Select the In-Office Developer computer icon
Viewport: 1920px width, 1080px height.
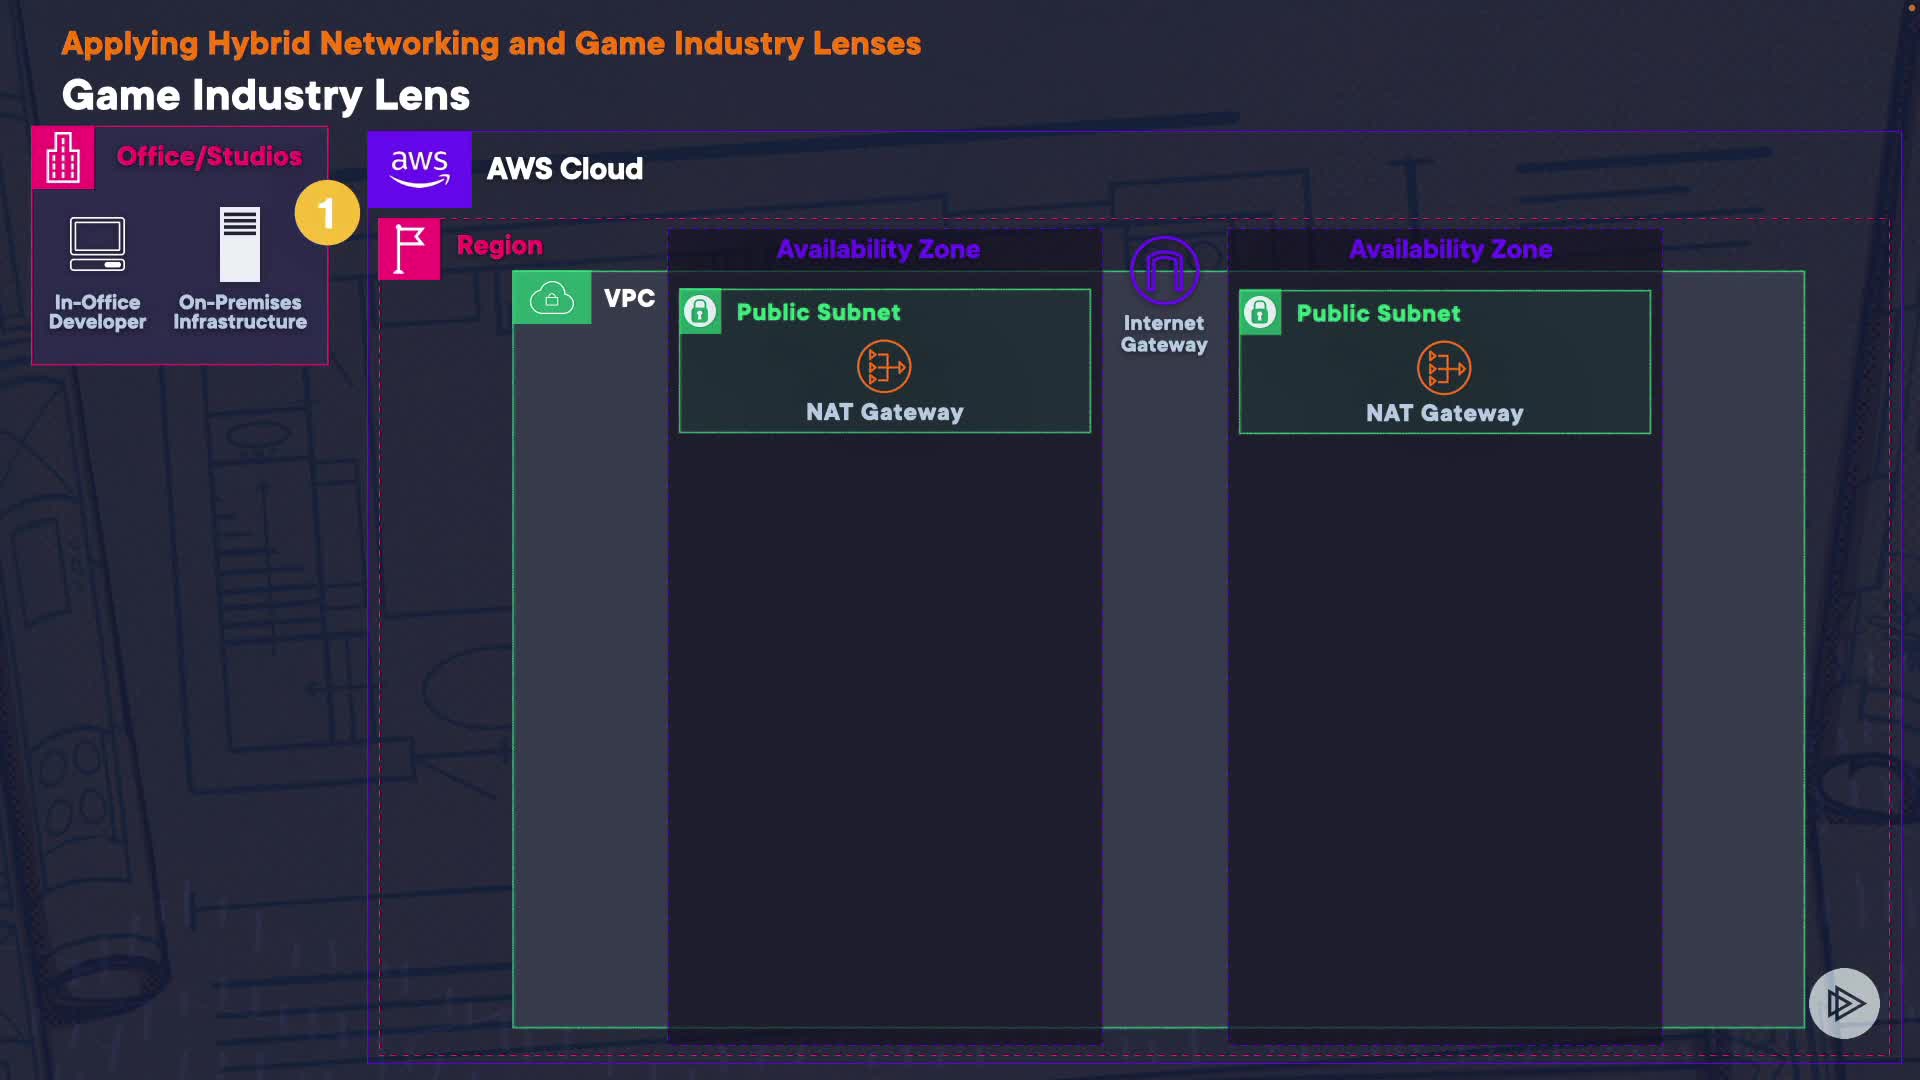coord(97,244)
